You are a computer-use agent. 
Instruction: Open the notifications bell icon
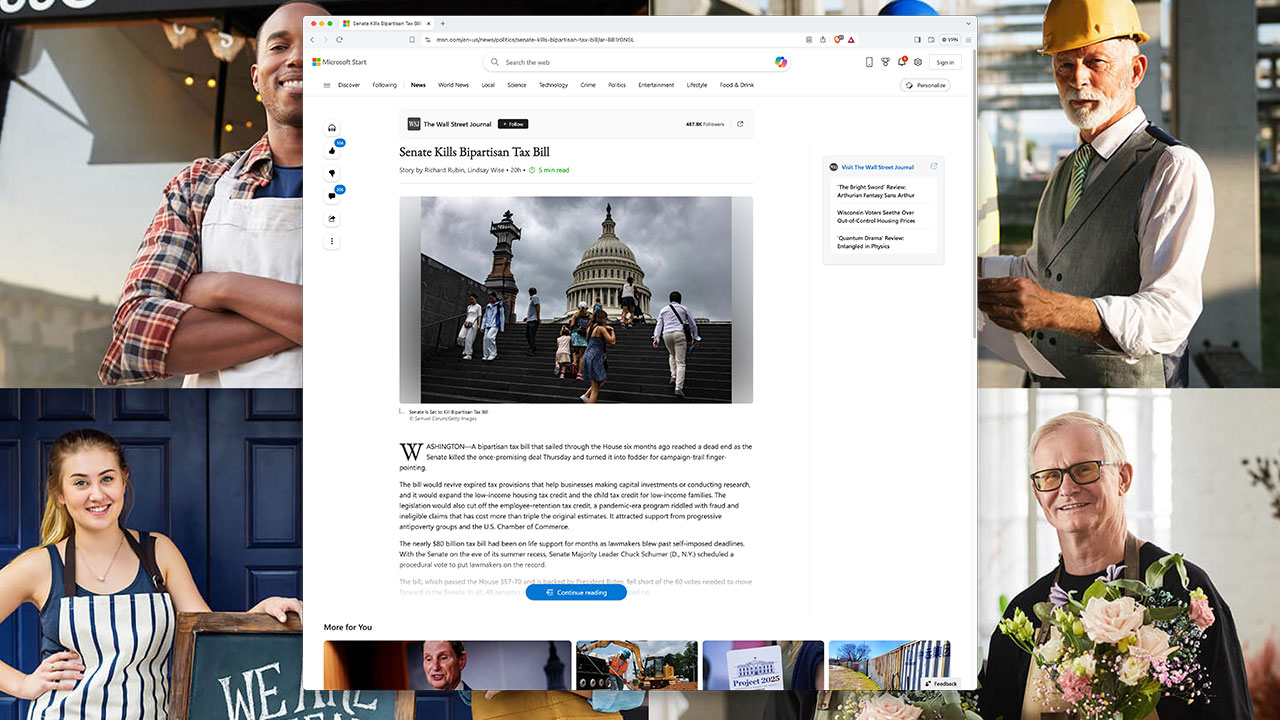point(901,62)
